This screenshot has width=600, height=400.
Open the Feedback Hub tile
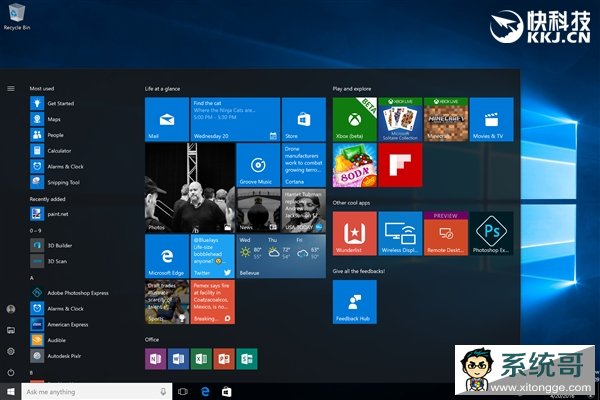[x=355, y=302]
